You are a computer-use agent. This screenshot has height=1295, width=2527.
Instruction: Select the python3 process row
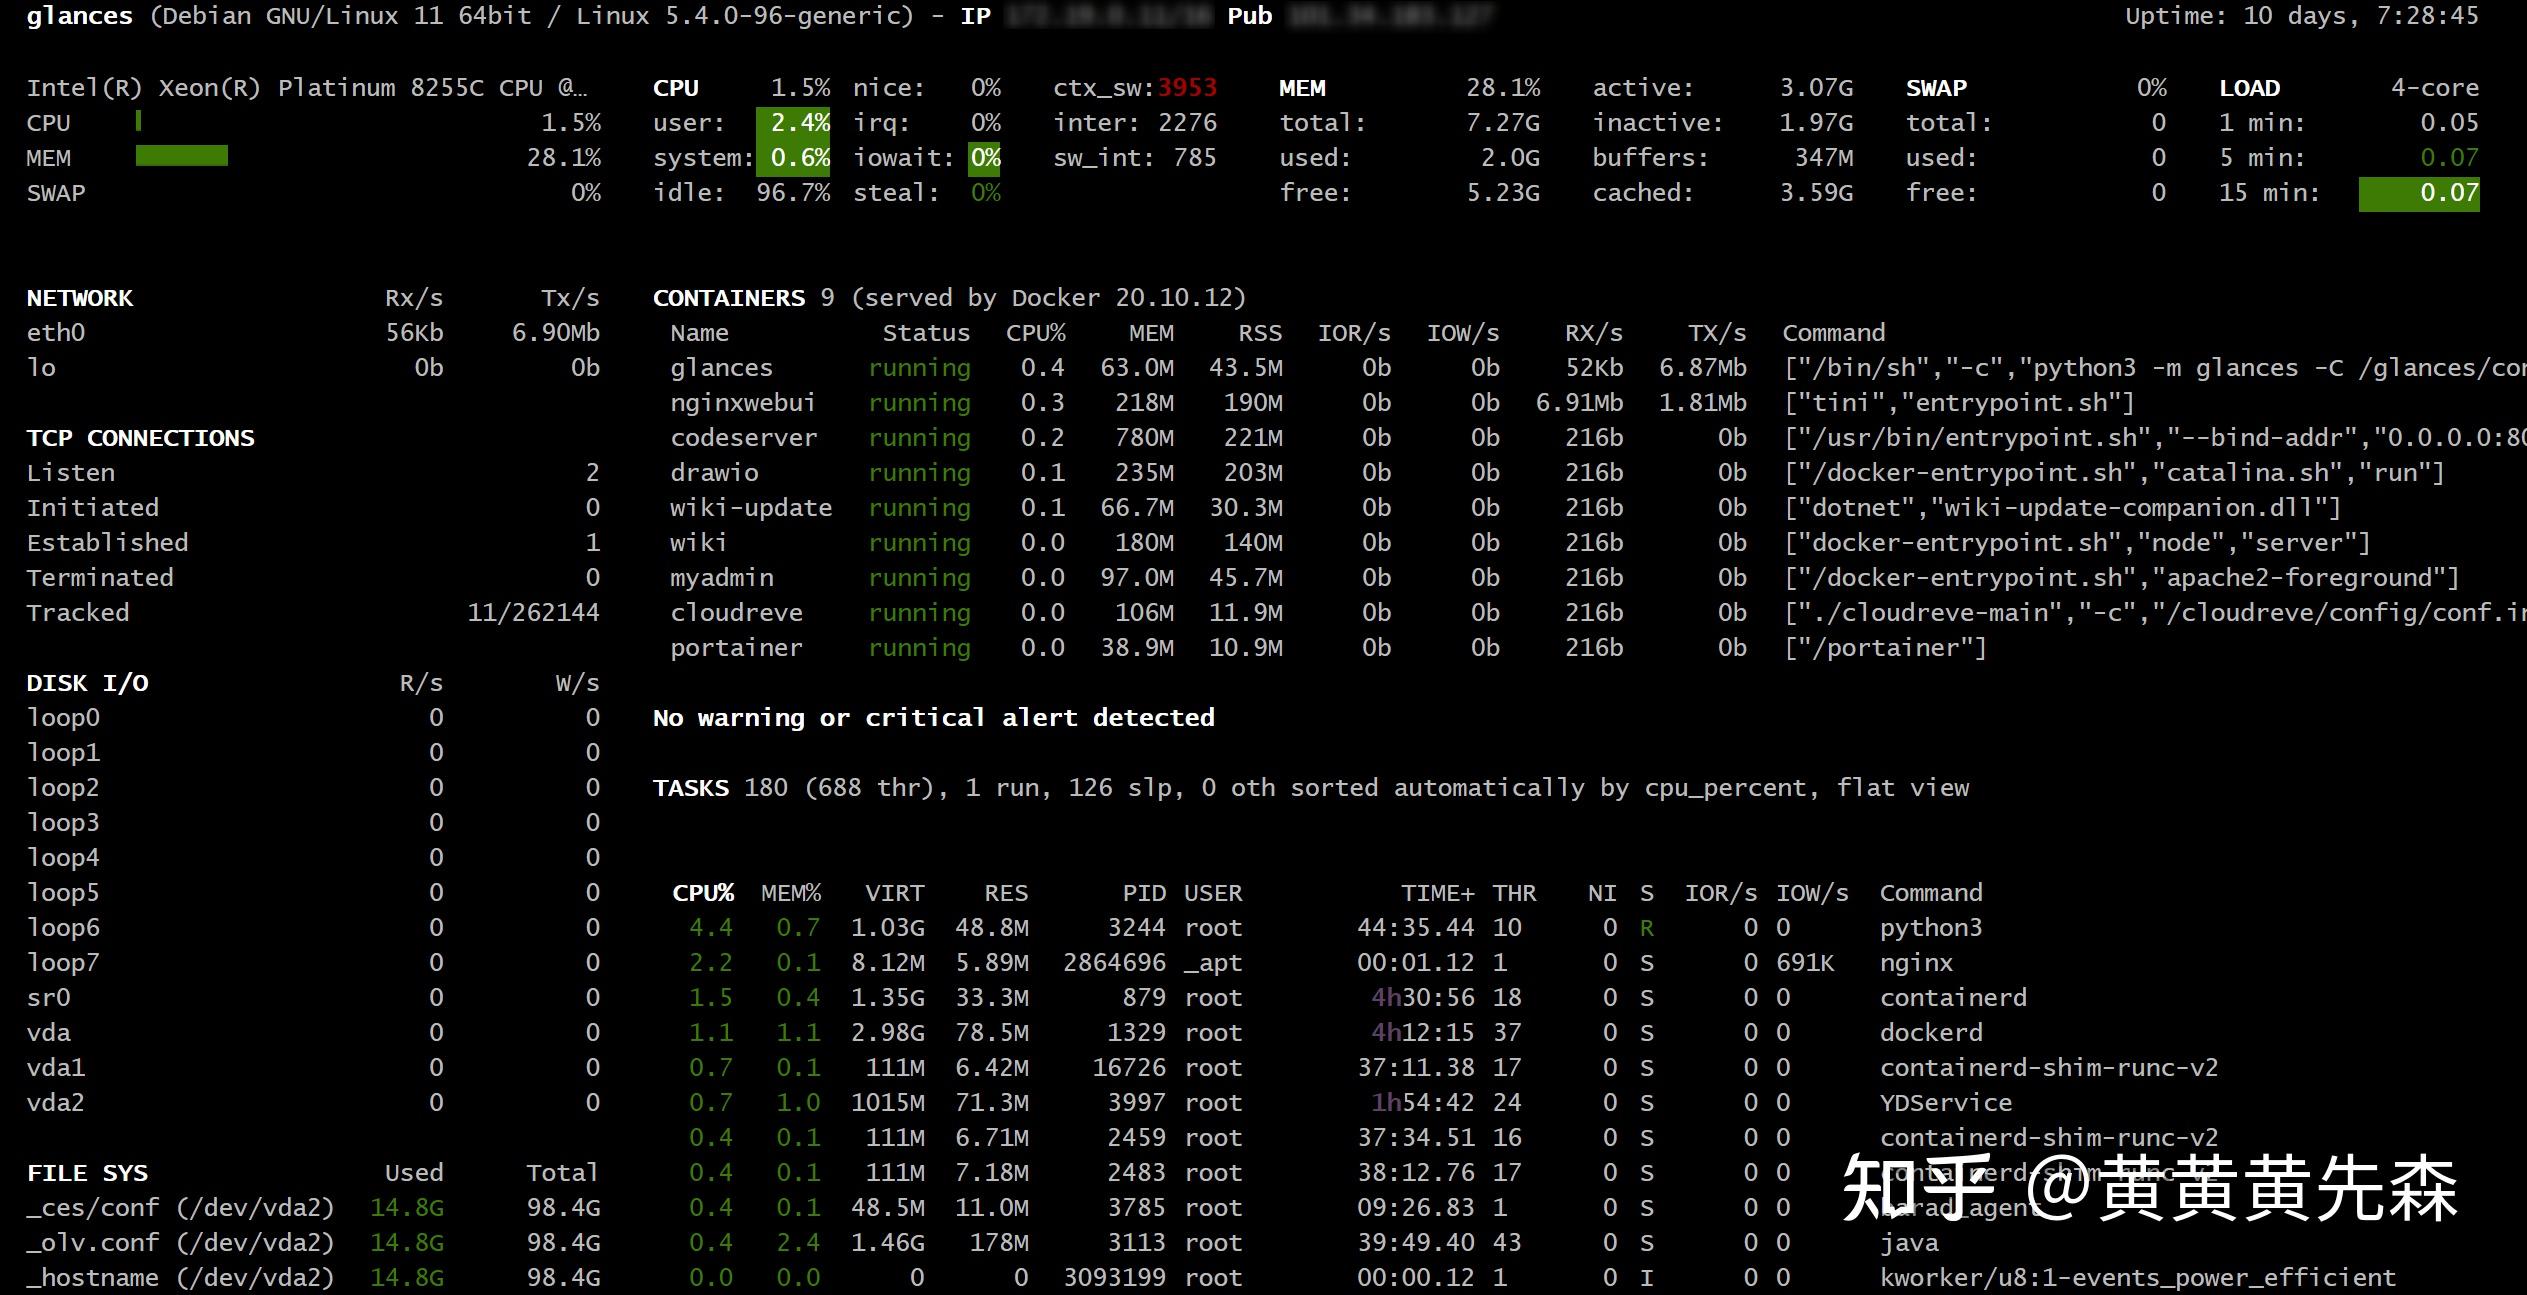tap(1930, 928)
